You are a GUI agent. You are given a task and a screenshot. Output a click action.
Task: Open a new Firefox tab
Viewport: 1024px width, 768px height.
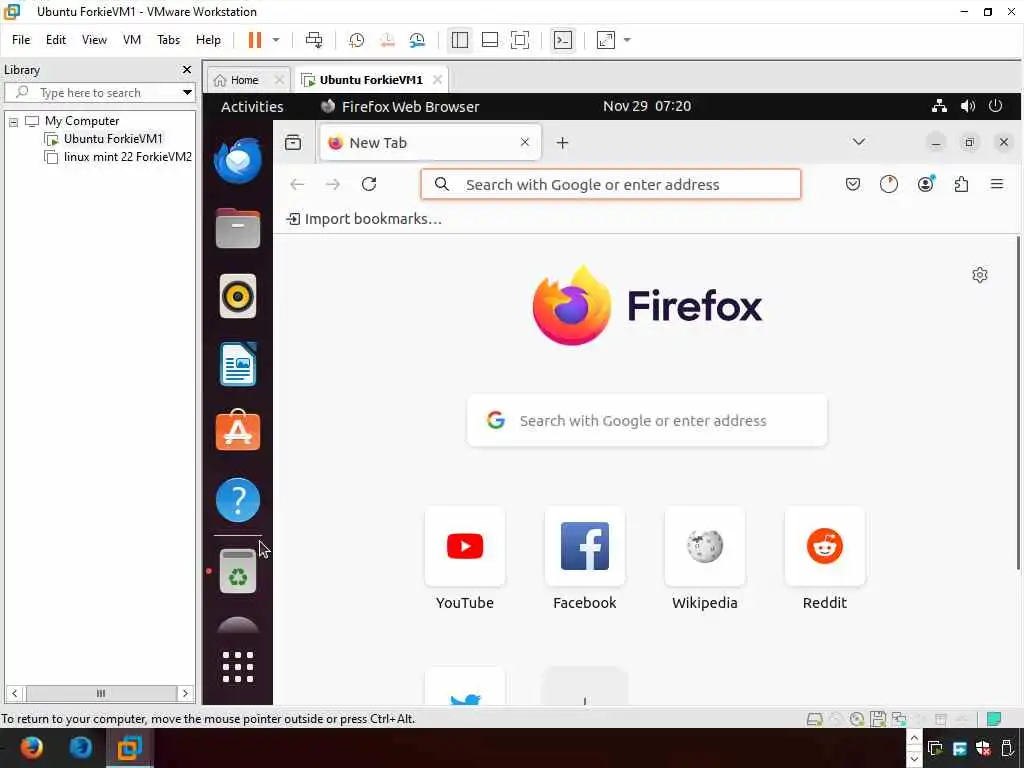tap(562, 142)
